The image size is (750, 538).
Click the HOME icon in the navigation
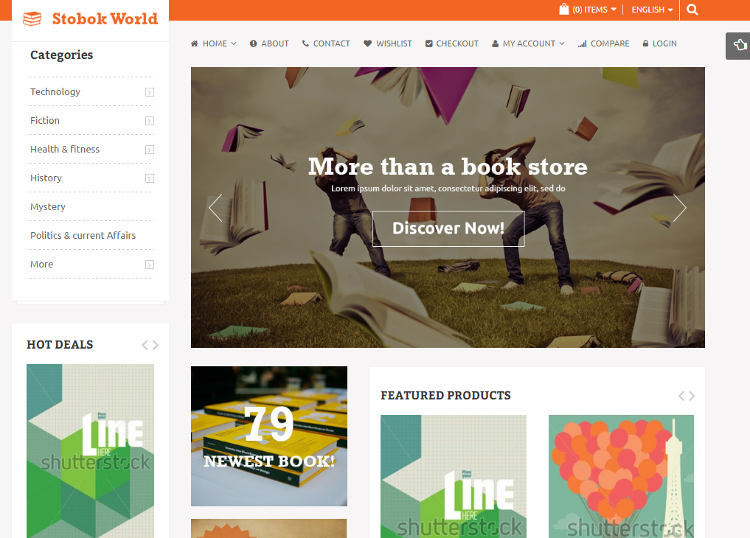tap(194, 44)
